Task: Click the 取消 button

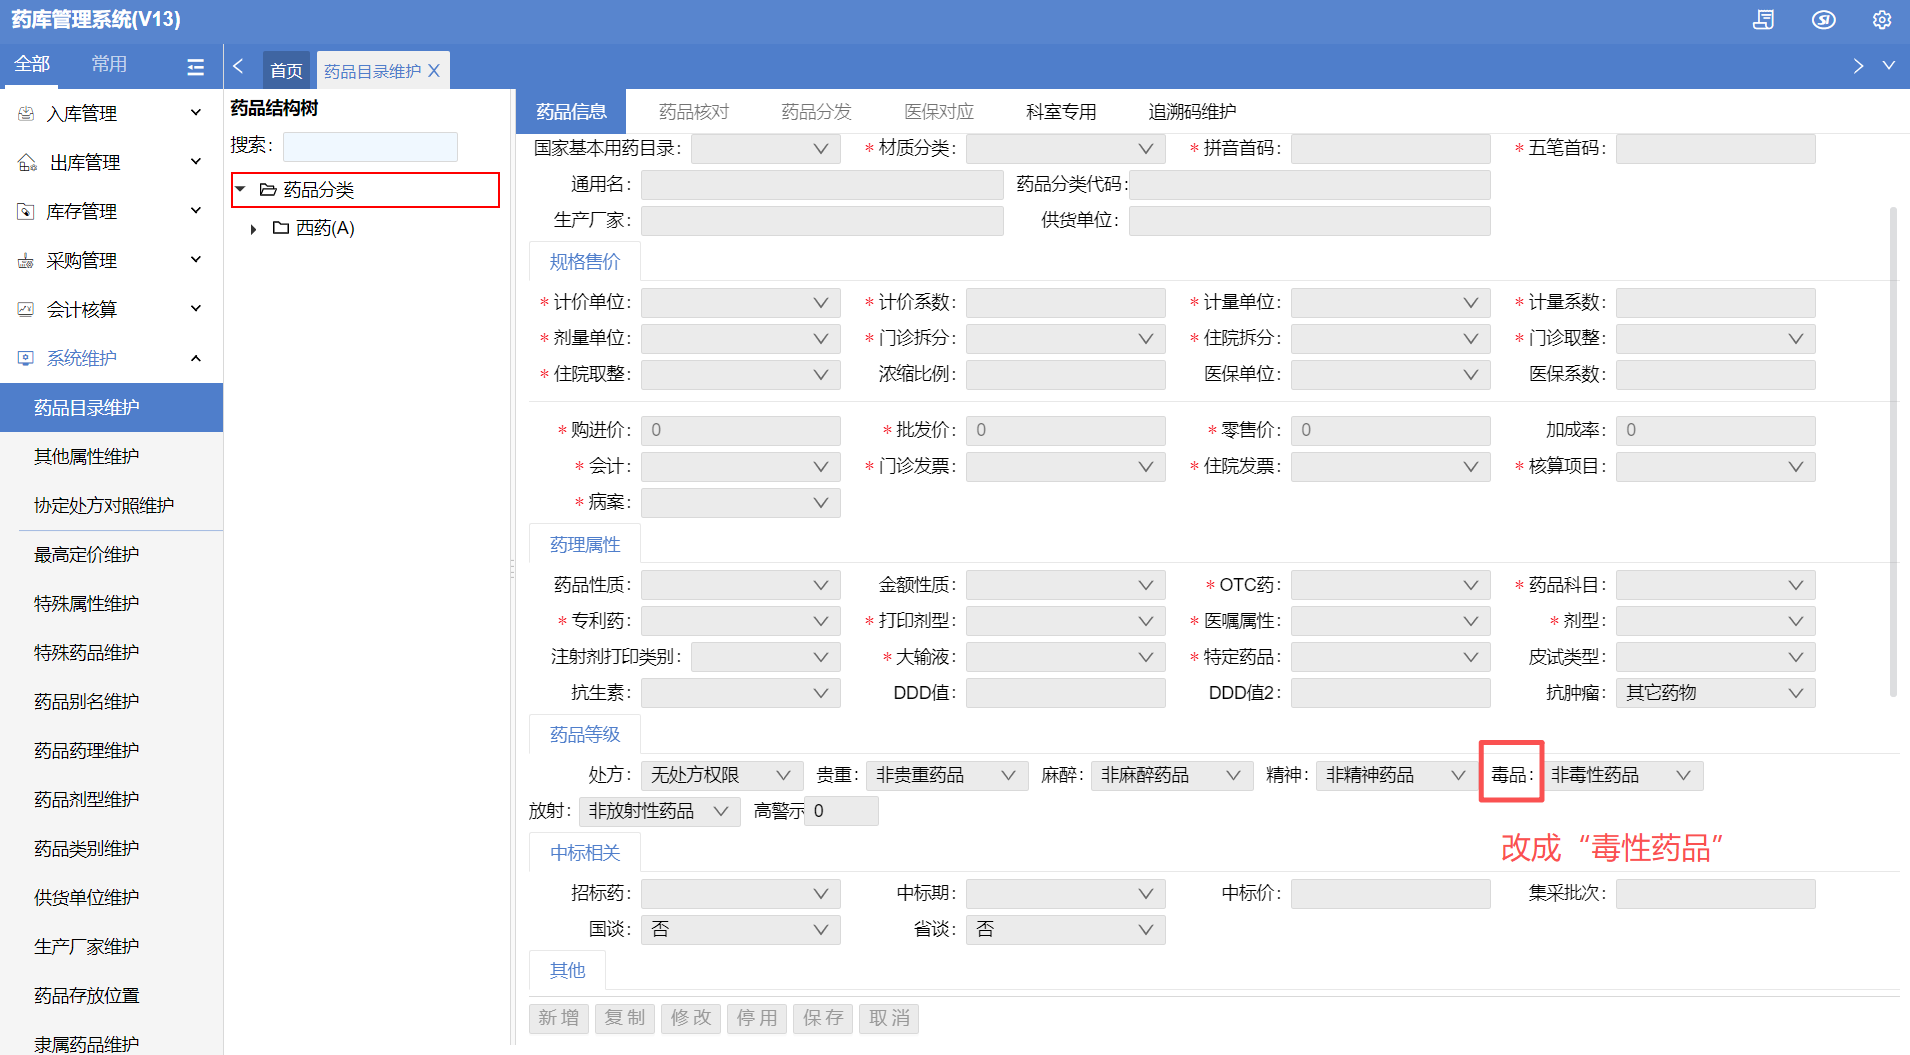Action: (x=889, y=1018)
